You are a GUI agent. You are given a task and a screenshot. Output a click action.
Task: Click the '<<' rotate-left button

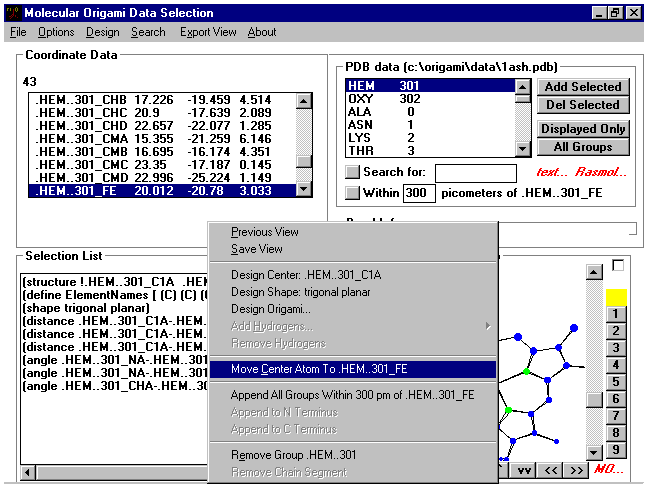point(550,469)
